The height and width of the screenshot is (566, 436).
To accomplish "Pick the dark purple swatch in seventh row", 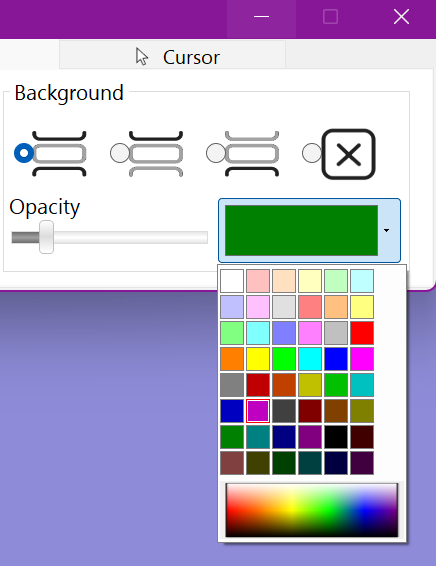I will point(310,437).
